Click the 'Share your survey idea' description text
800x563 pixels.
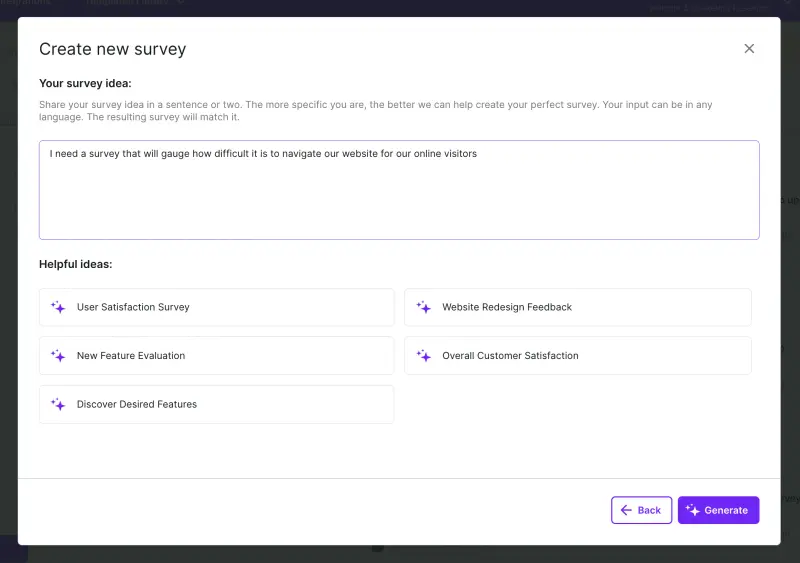376,111
